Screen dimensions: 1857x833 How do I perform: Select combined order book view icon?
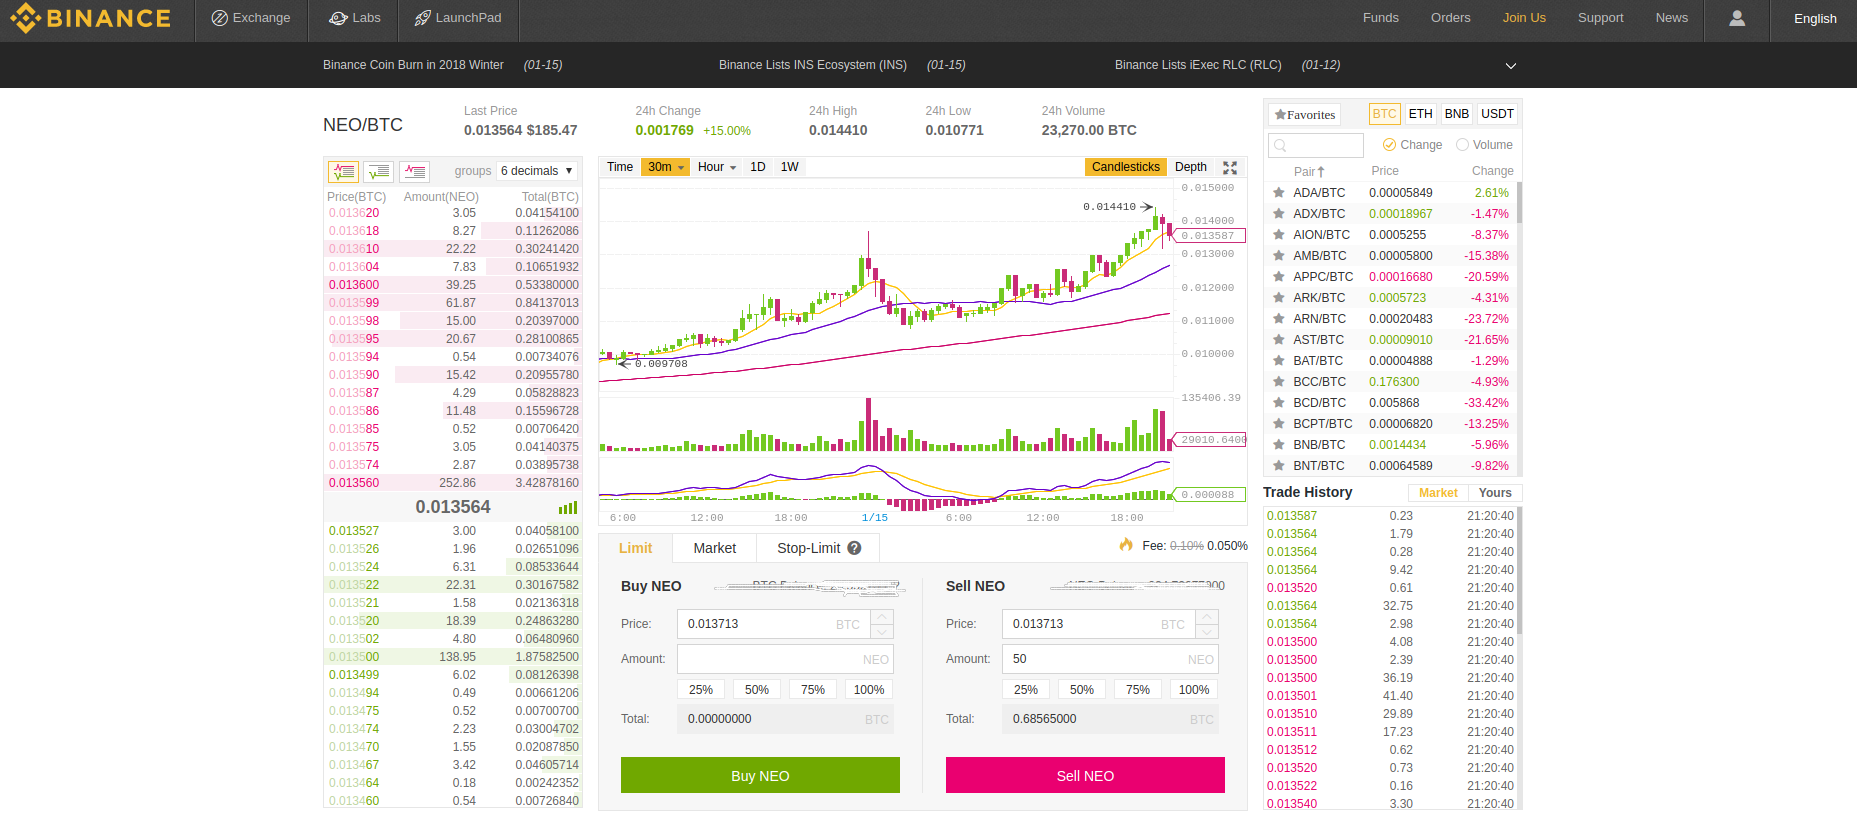point(343,171)
